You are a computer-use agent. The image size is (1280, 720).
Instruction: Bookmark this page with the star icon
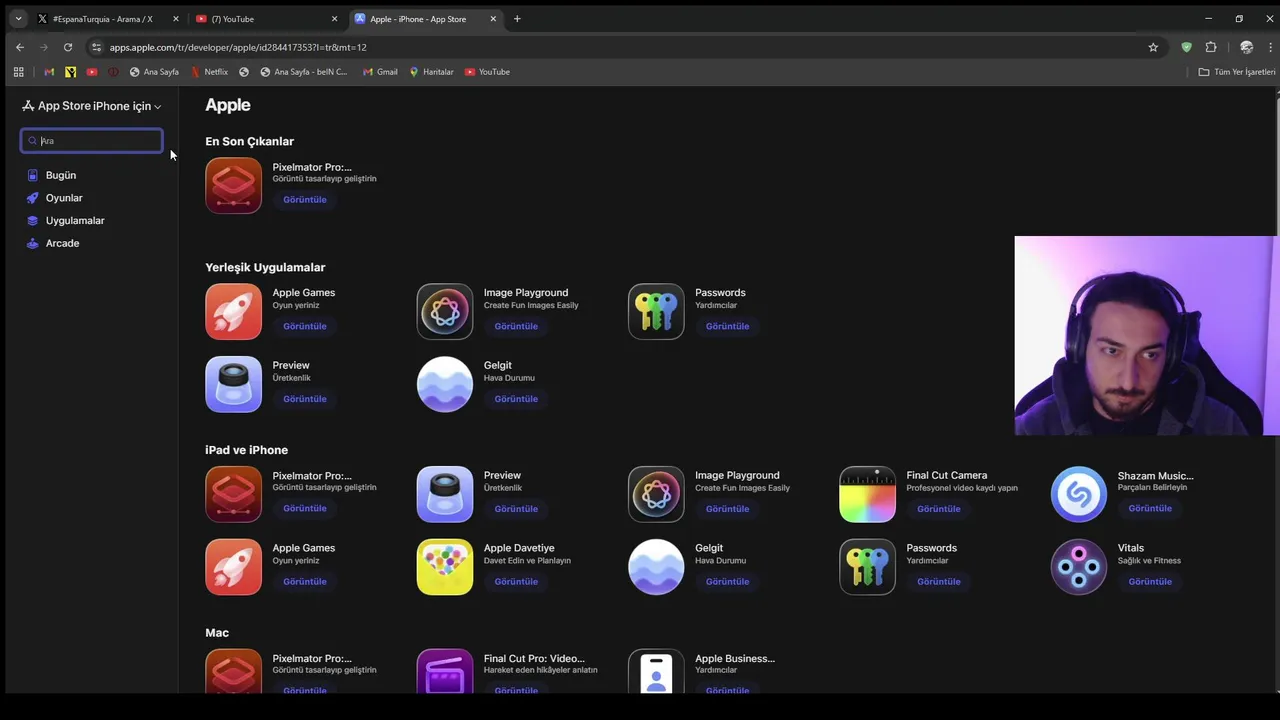pos(1153,47)
